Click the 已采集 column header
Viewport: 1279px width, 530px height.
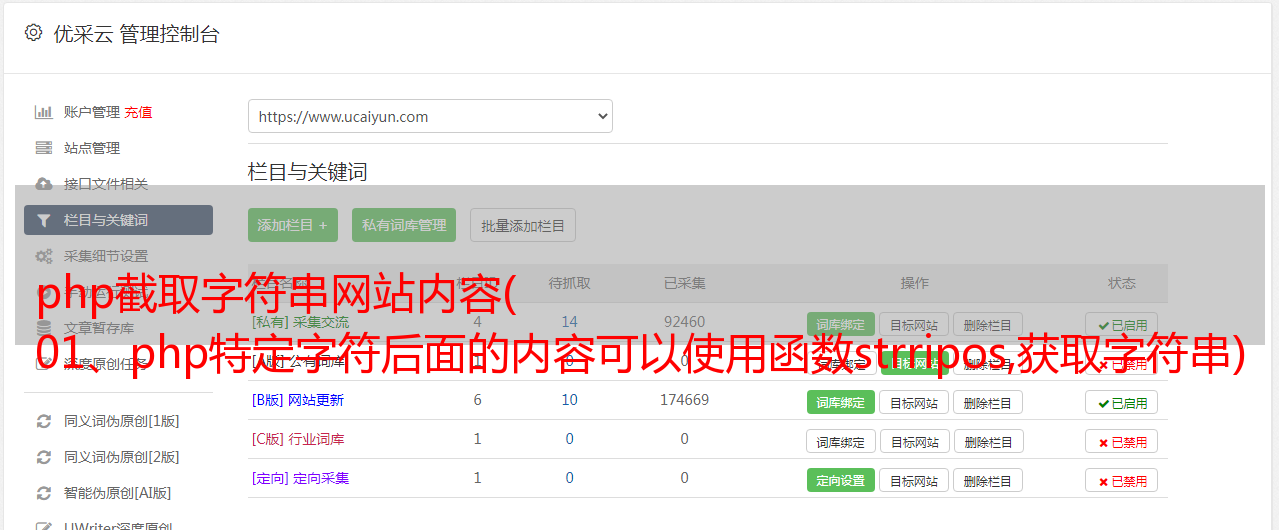tap(684, 283)
